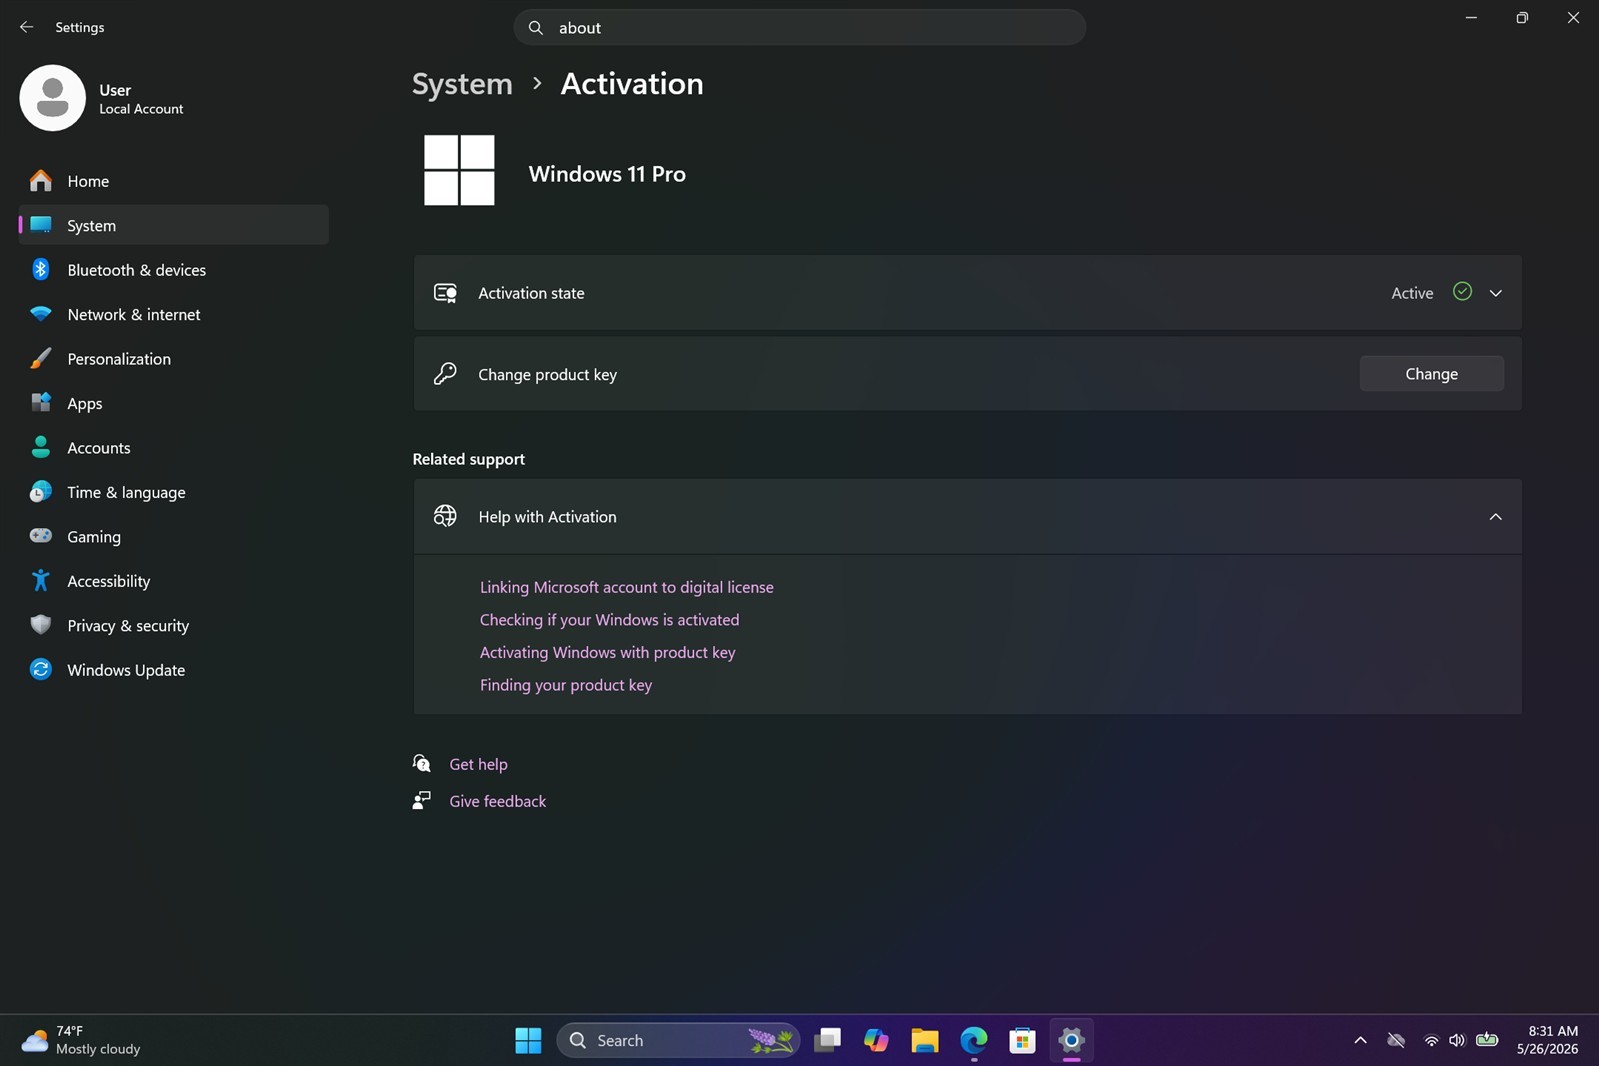Screen dimensions: 1599x1066
Task: Click the Settings gear on the taskbar
Action: click(x=1071, y=1040)
